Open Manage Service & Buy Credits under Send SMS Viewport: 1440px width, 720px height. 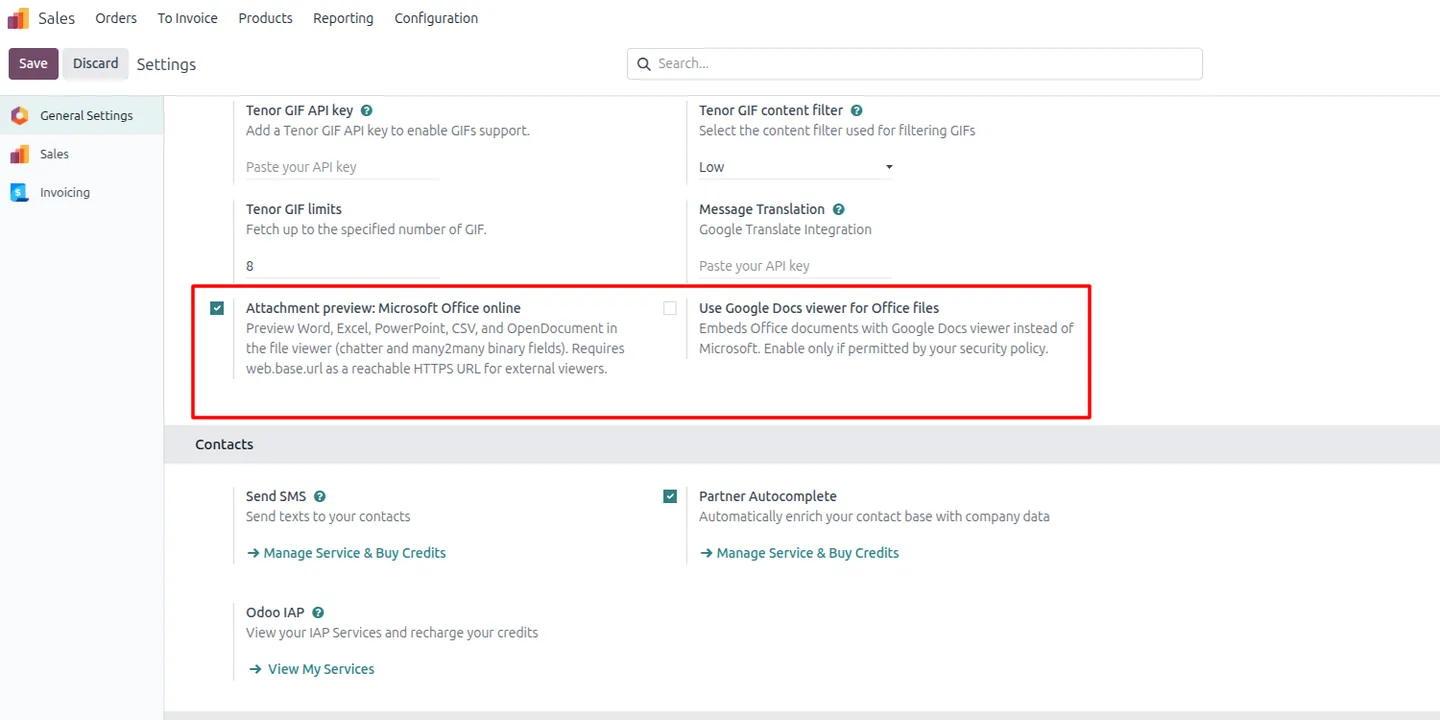[x=346, y=553]
